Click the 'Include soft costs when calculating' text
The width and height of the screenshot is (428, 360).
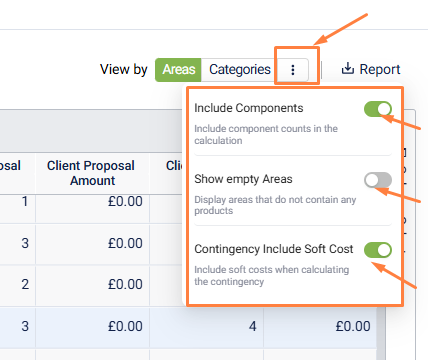(271, 275)
